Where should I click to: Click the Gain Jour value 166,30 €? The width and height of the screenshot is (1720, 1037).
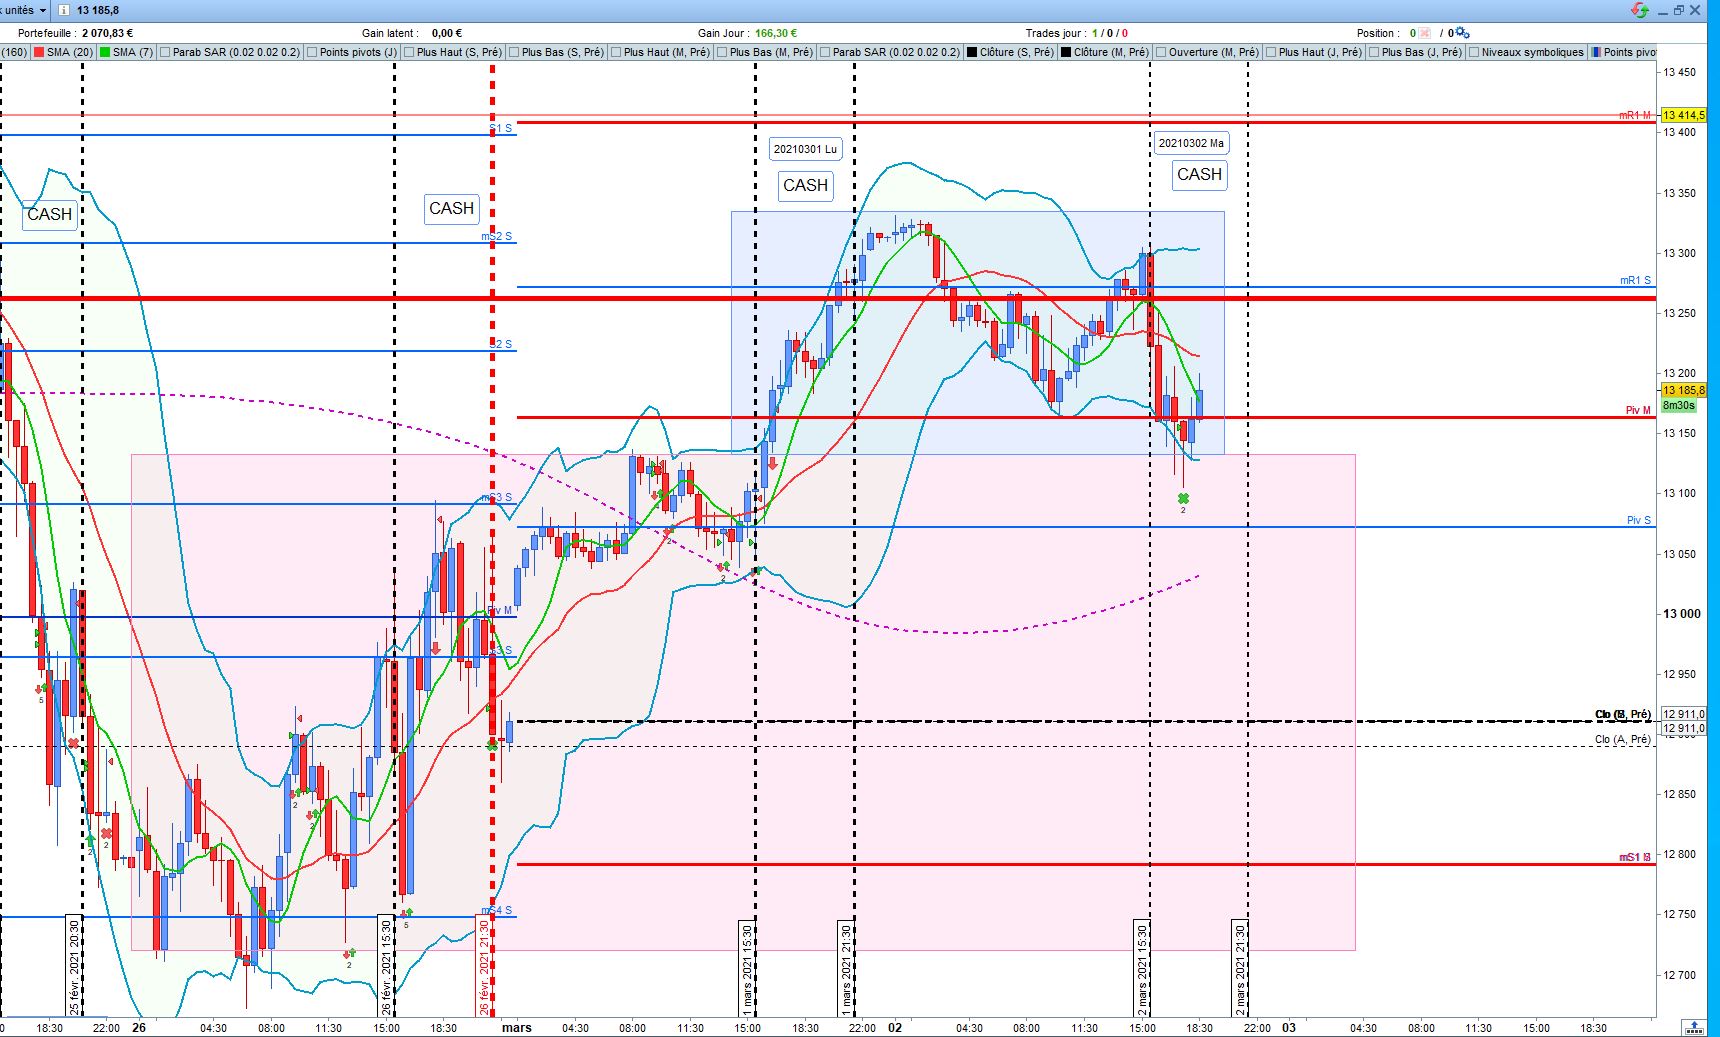(775, 33)
